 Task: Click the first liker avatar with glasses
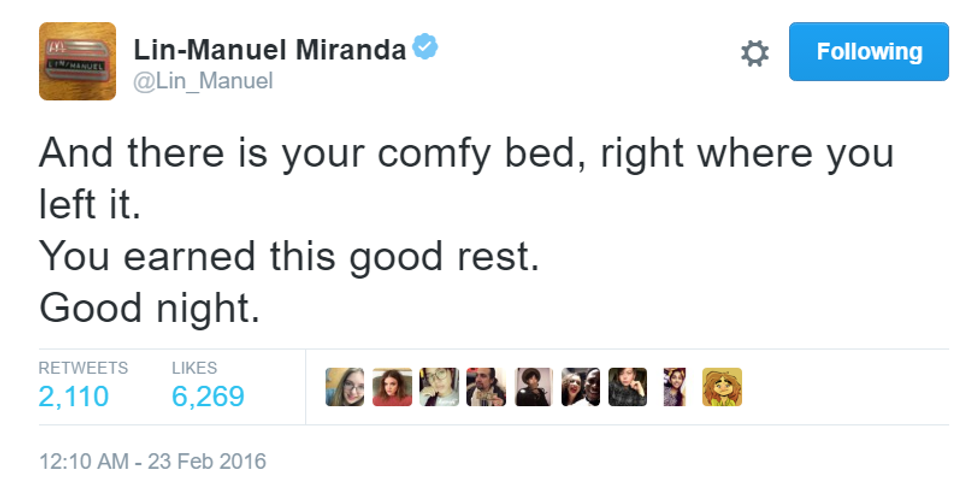click(x=345, y=387)
